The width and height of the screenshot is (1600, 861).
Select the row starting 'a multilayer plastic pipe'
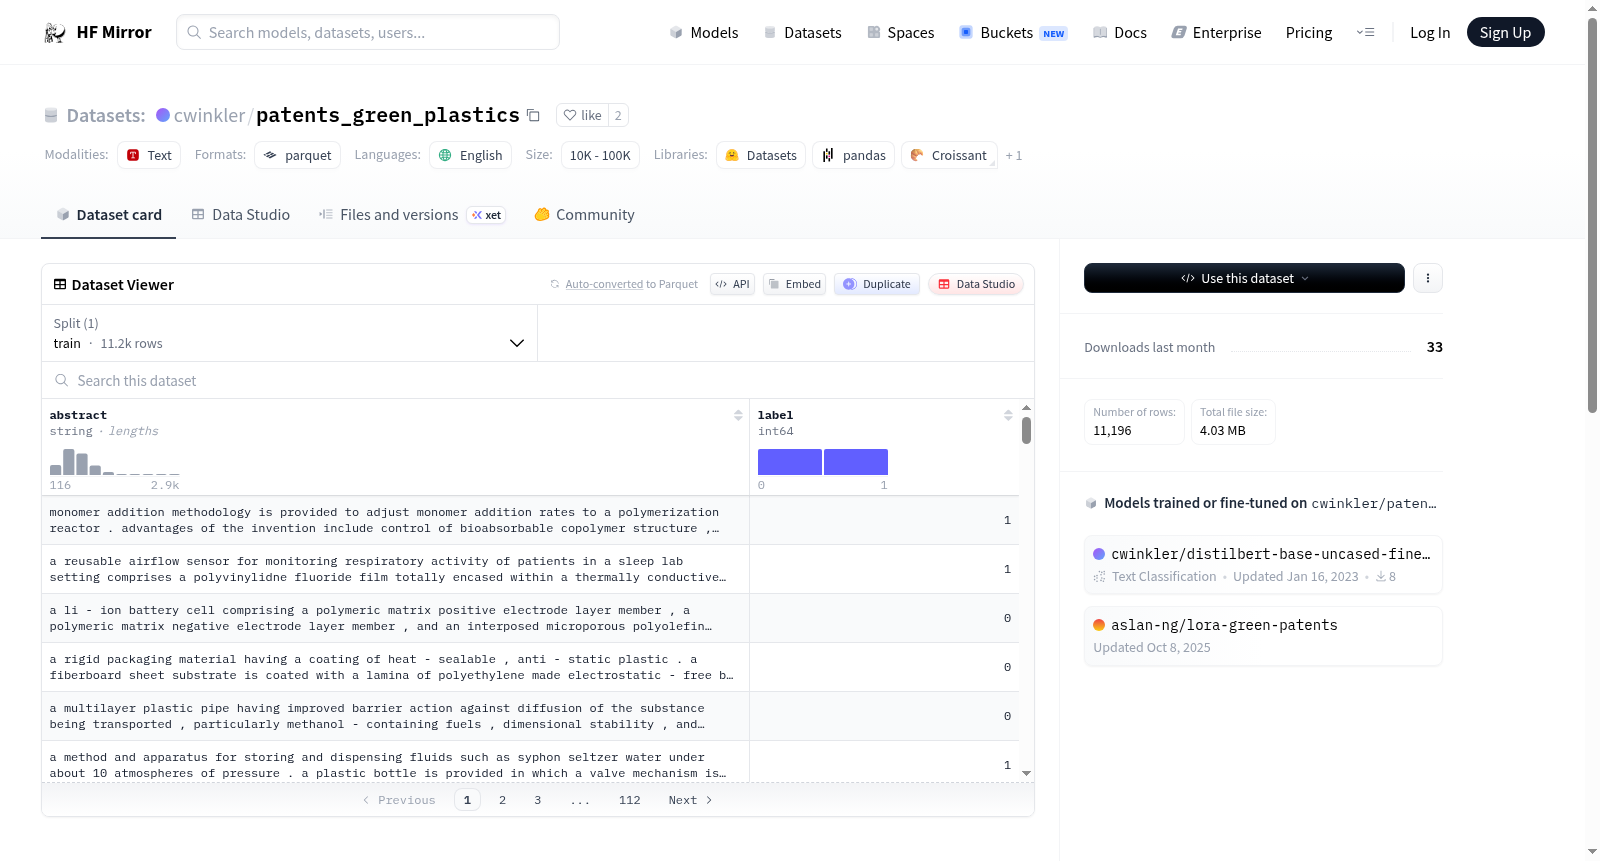point(530,716)
